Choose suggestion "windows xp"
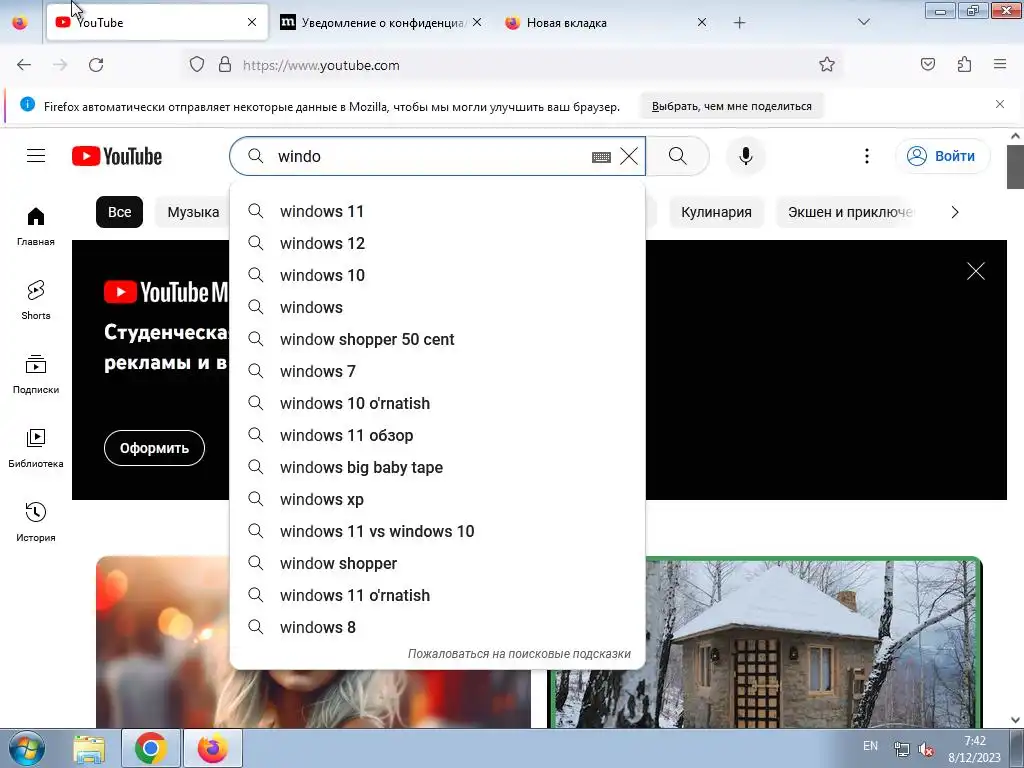Viewport: 1024px width, 768px height. click(438, 500)
